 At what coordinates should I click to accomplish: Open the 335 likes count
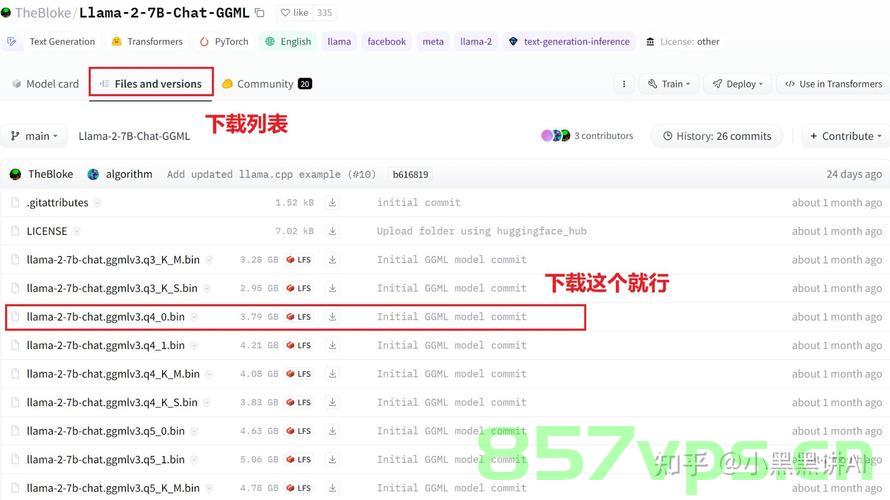(x=325, y=12)
